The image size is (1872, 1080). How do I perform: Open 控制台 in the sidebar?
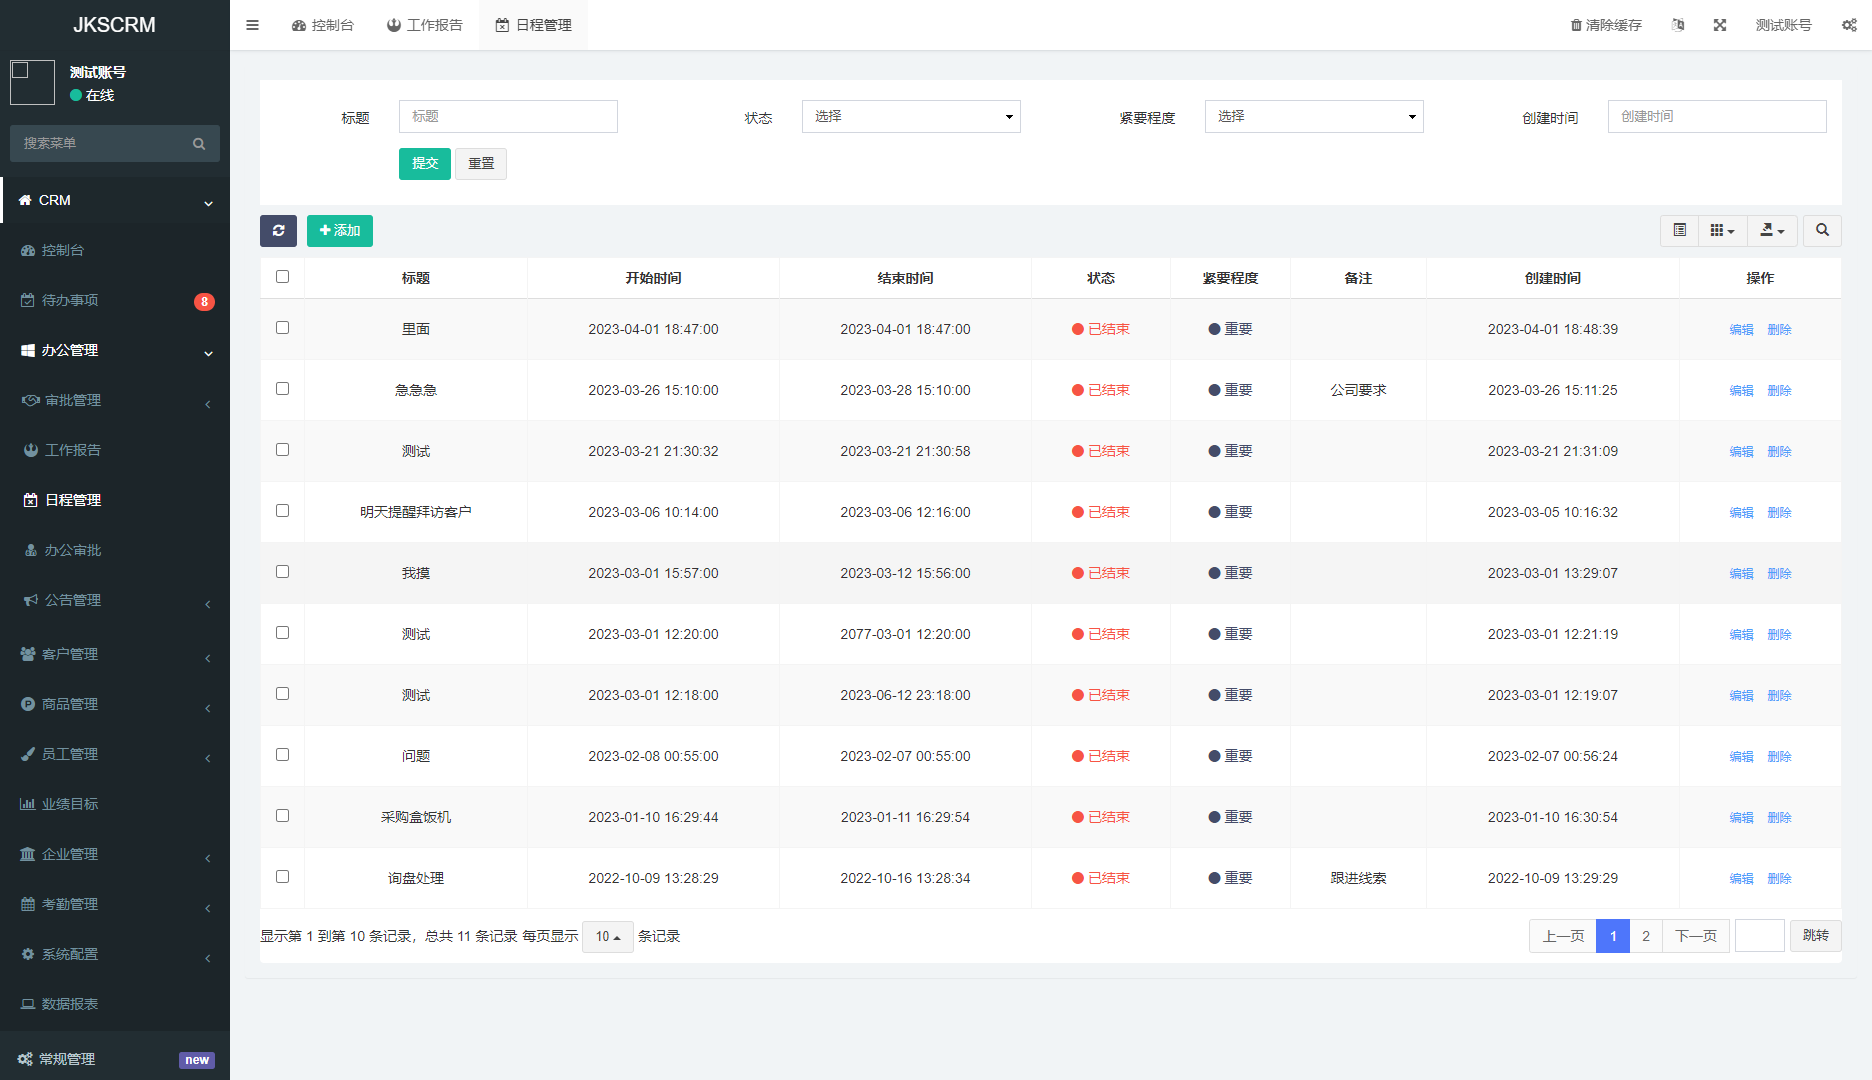pyautogui.click(x=115, y=250)
